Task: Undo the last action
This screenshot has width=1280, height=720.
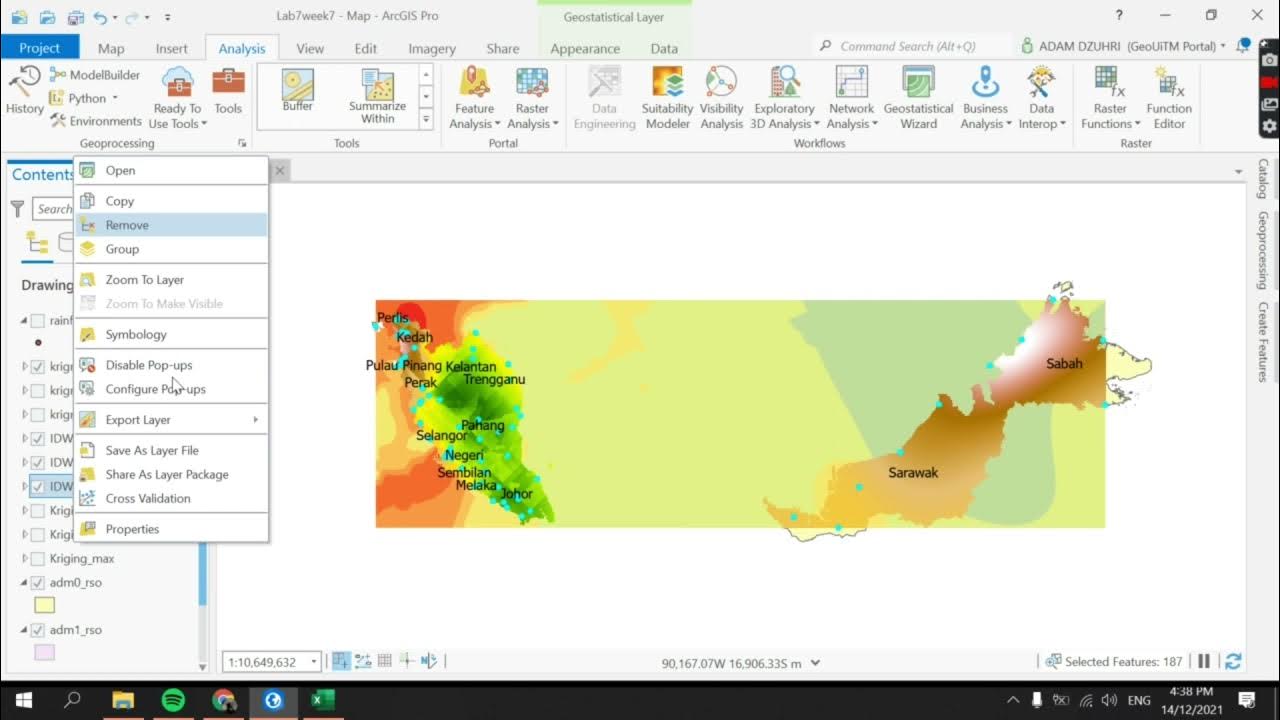Action: tap(100, 17)
